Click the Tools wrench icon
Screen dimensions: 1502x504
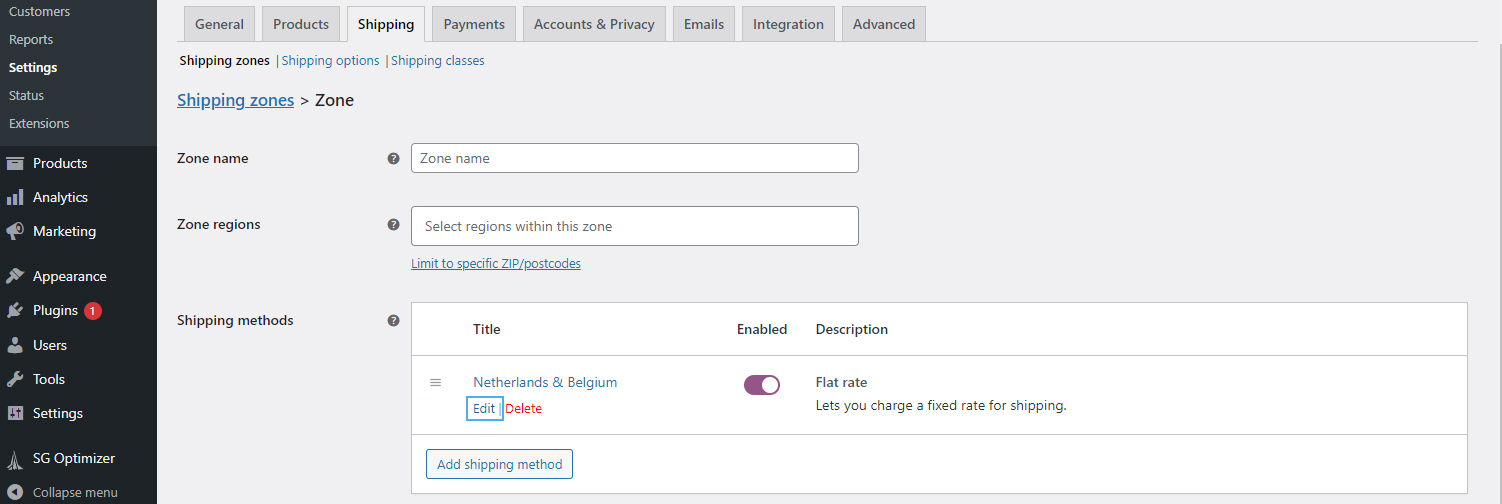click(15, 379)
